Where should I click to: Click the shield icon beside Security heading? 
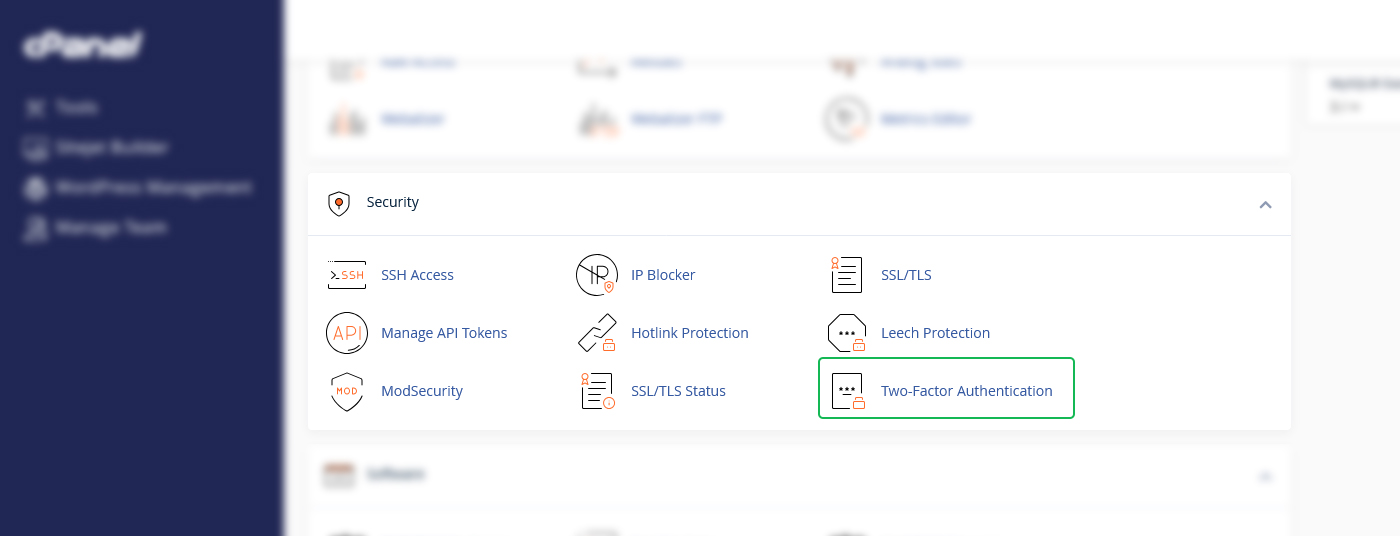[x=339, y=203]
